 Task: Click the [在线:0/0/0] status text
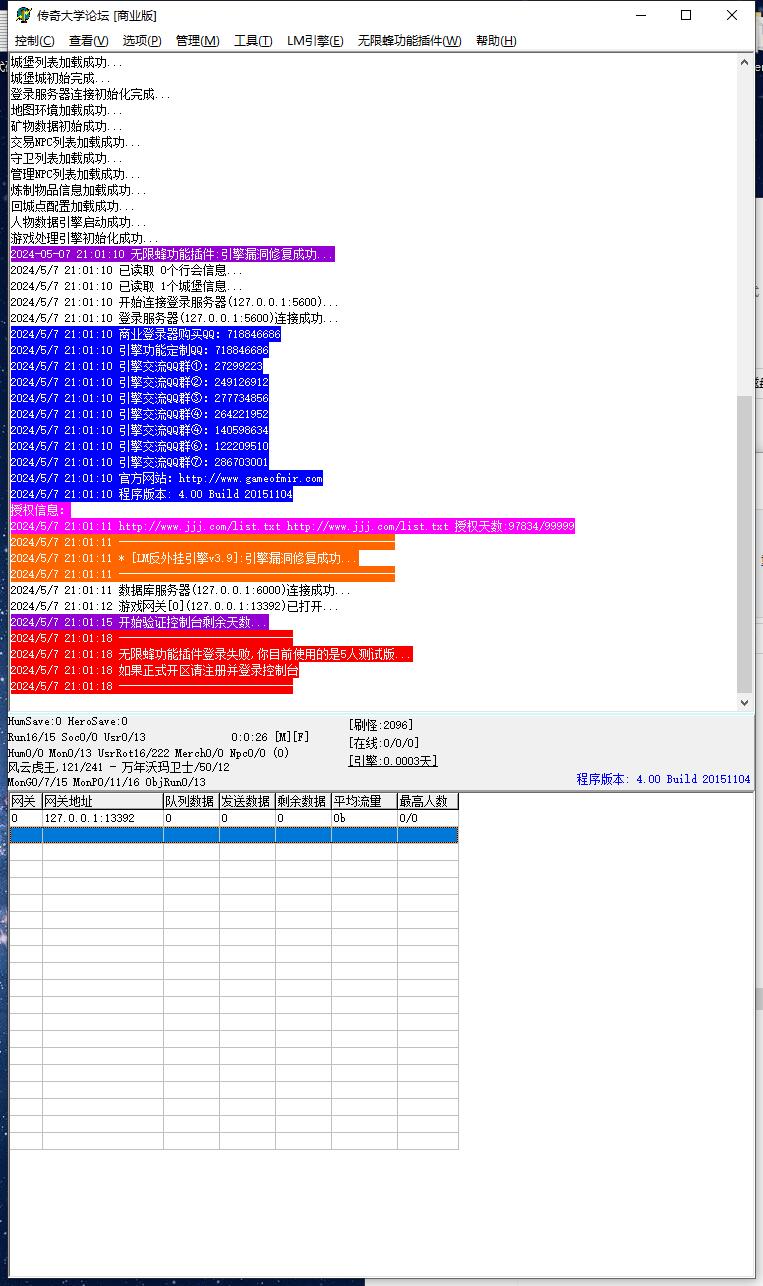pos(384,743)
